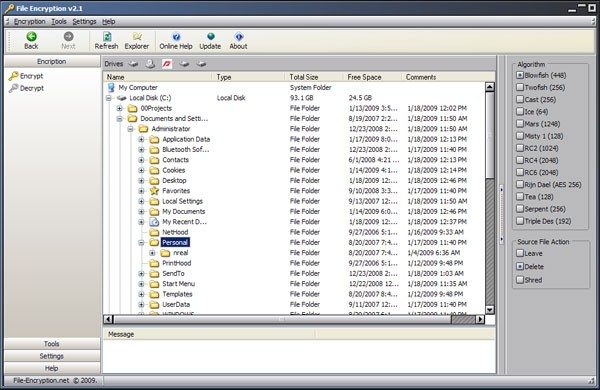600x390 pixels.
Task: Expand the Application Data folder
Action: [x=142, y=139]
